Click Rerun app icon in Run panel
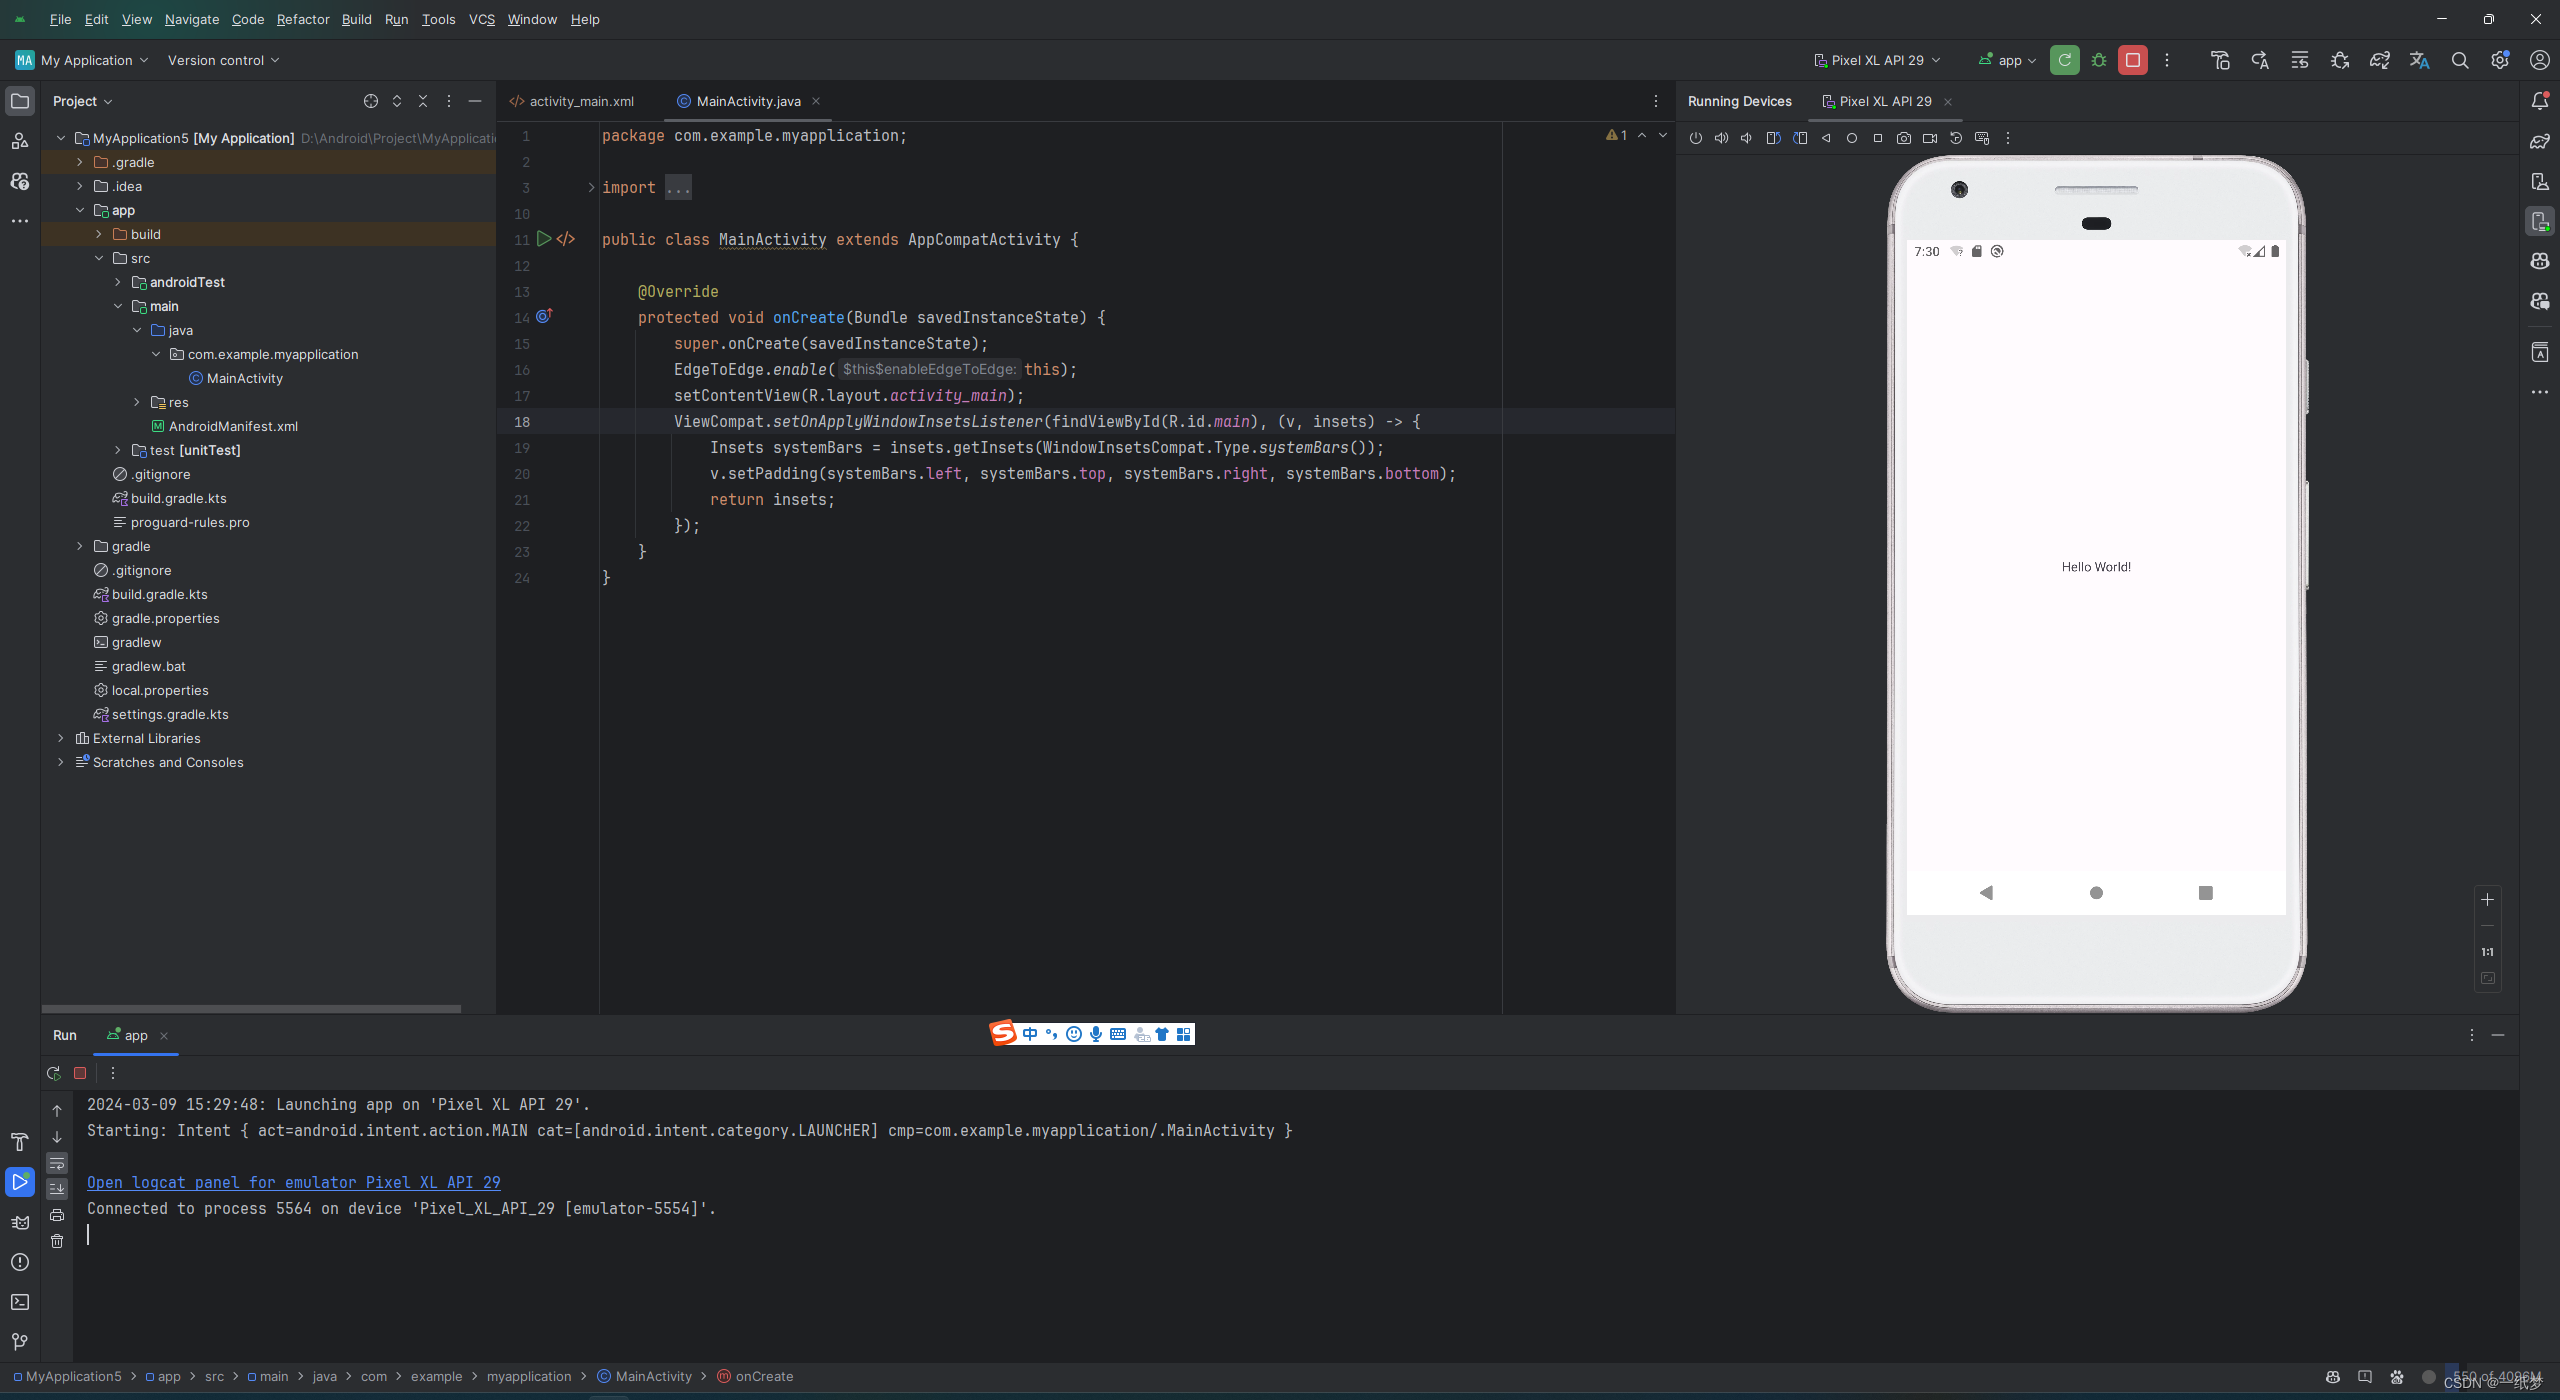This screenshot has height=1400, width=2560. coord(54,1073)
